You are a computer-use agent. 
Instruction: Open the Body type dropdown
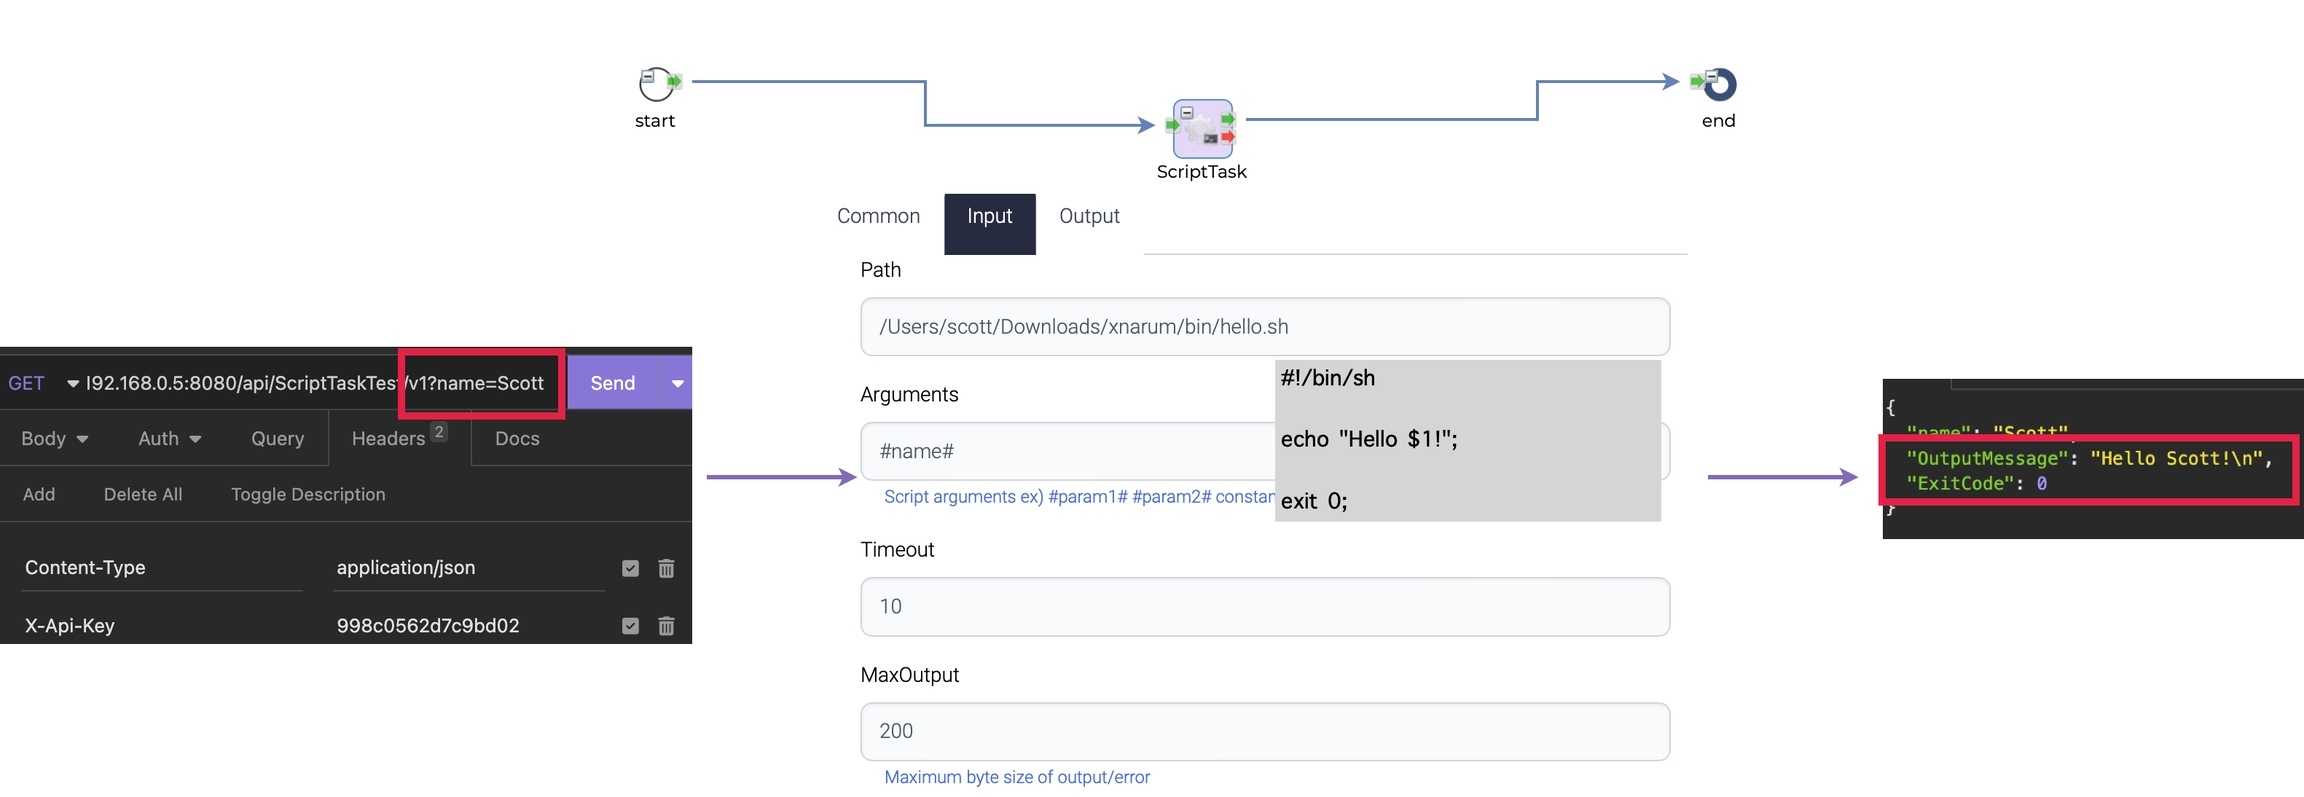coord(55,438)
